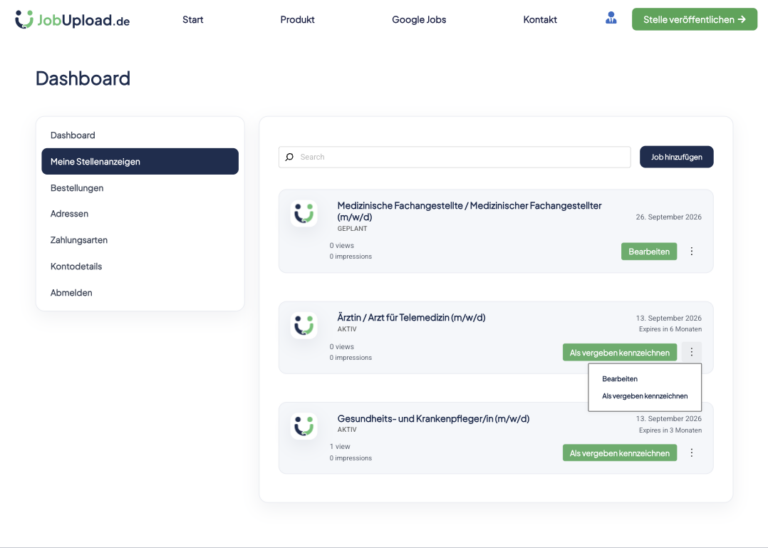768x548 pixels.
Task: Open the user account icon in header
Action: click(x=611, y=19)
